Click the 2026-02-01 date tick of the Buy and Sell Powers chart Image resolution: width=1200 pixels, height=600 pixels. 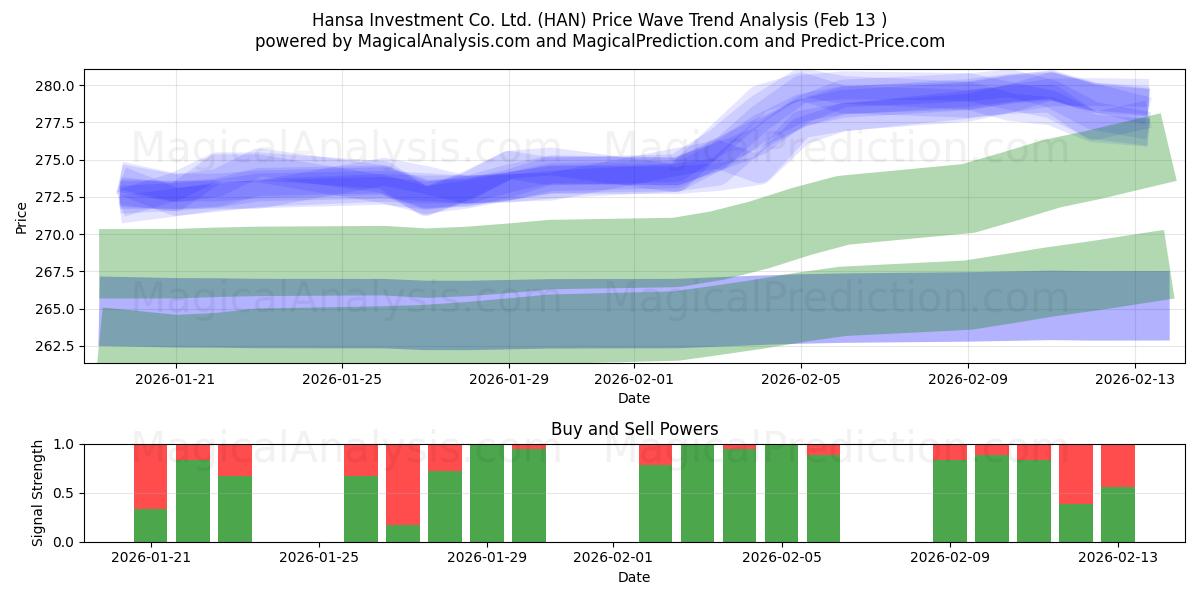(x=613, y=558)
